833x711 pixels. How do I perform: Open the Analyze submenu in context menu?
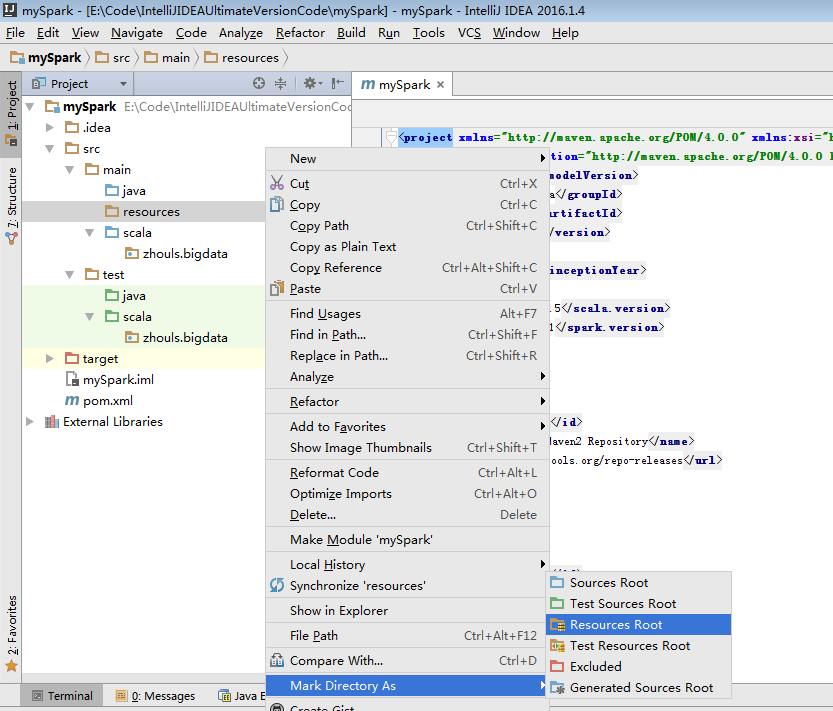click(407, 376)
